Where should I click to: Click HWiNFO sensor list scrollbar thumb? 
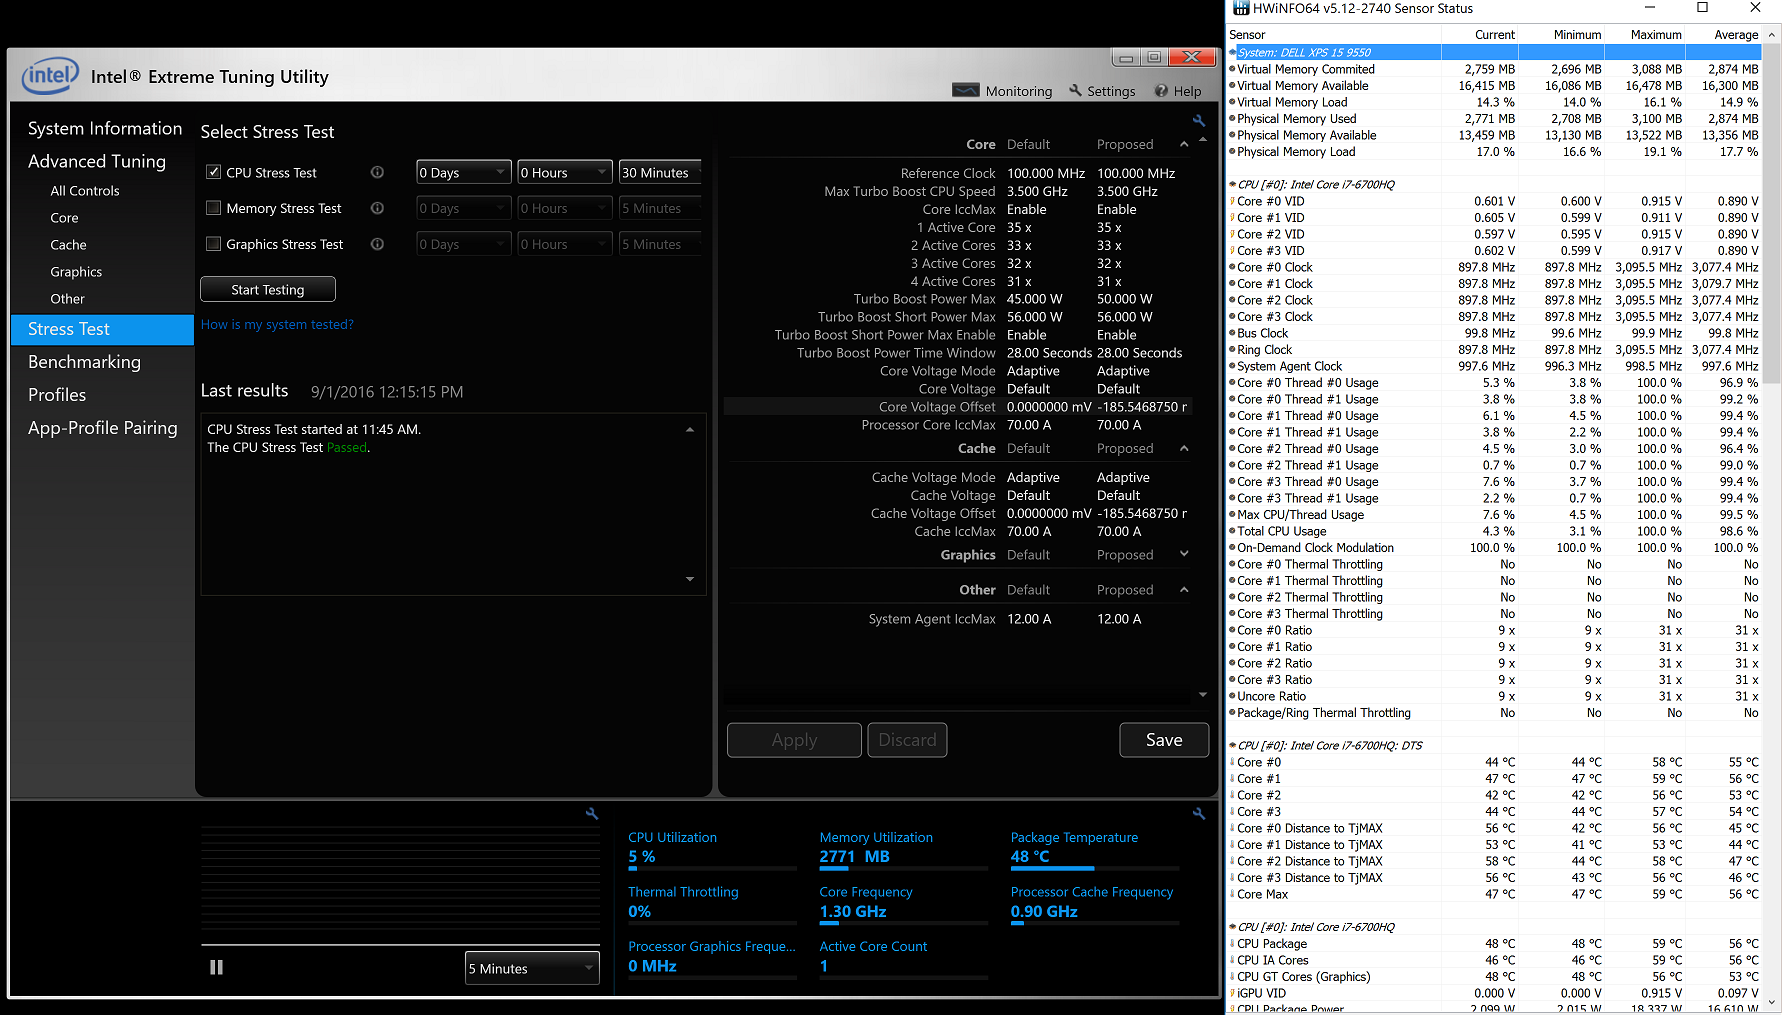tap(1772, 215)
